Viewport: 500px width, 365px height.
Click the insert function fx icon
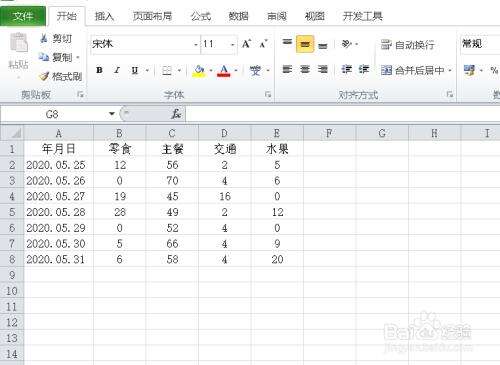pyautogui.click(x=176, y=114)
